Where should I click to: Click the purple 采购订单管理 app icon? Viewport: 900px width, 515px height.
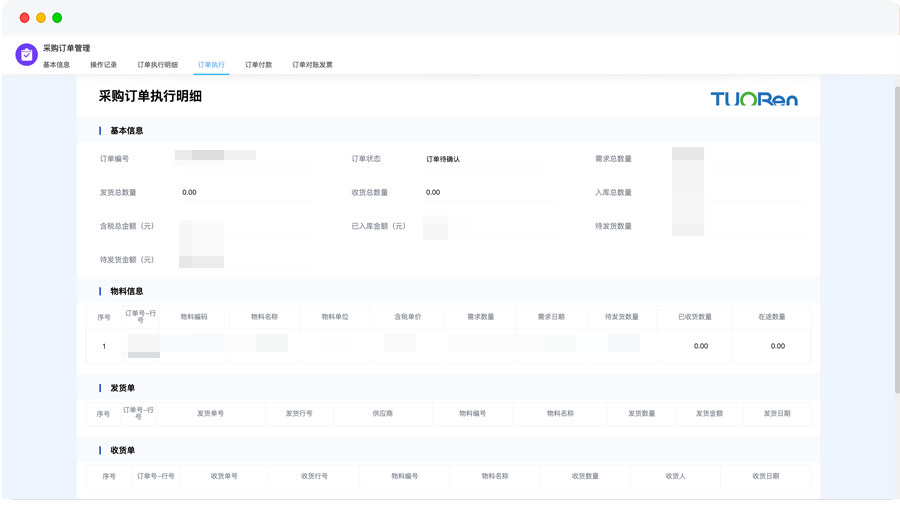tap(26, 55)
